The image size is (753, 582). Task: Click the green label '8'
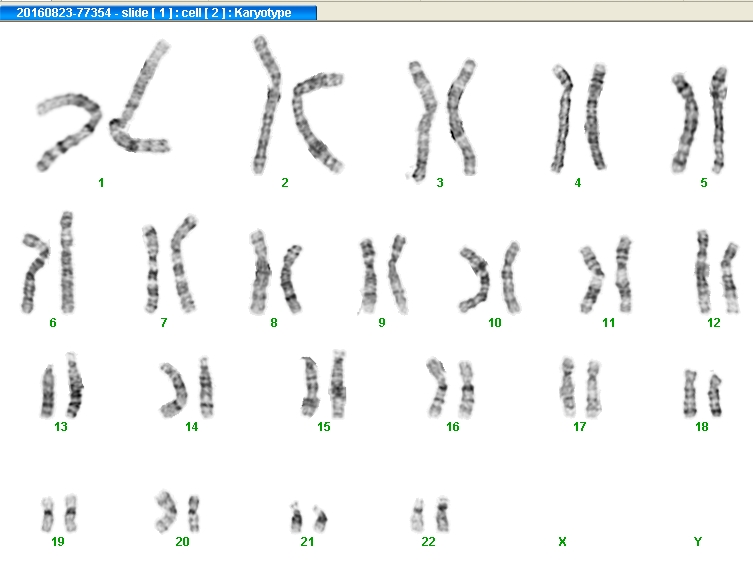coord(274,323)
